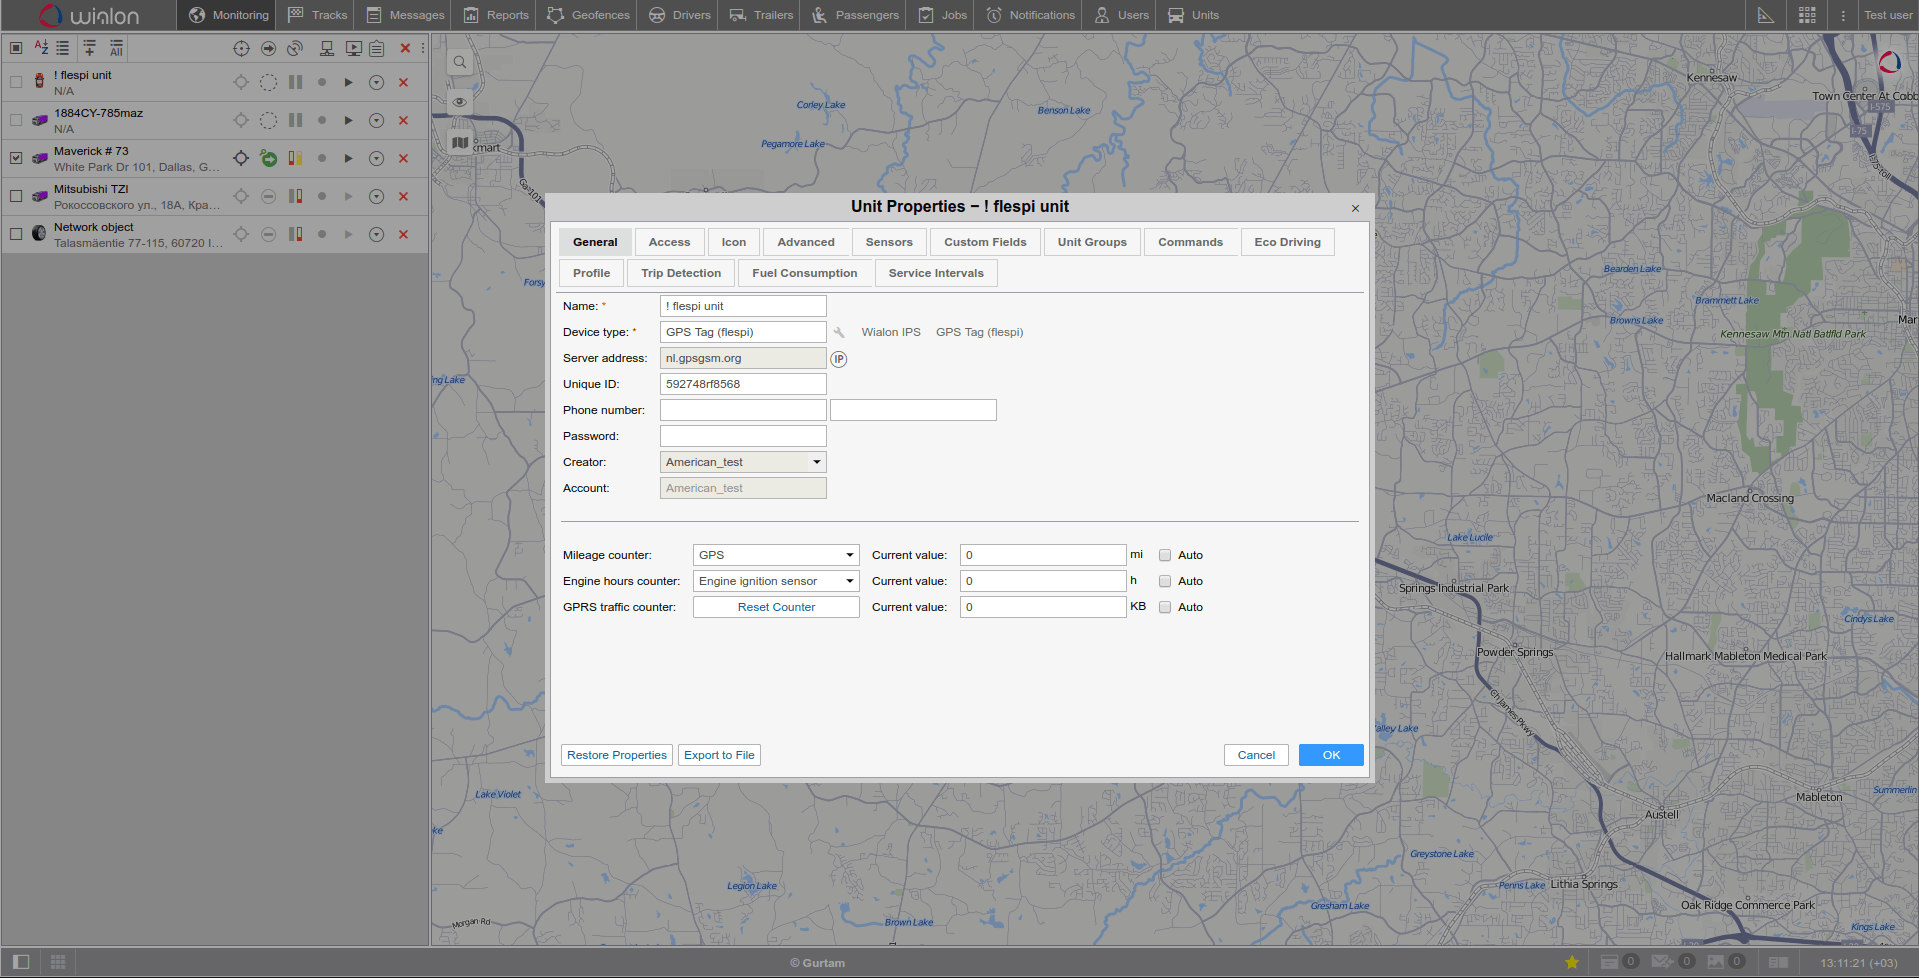This screenshot has height=978, width=1919.
Task: Open the map search magnifier tool
Action: 460,62
